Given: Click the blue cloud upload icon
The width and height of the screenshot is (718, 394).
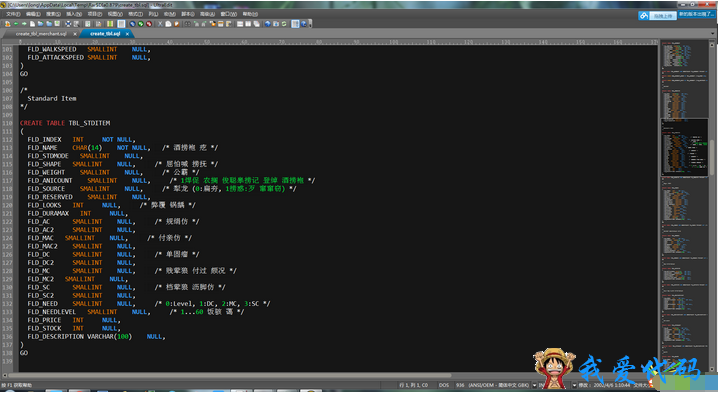Looking at the screenshot, I should (643, 16).
